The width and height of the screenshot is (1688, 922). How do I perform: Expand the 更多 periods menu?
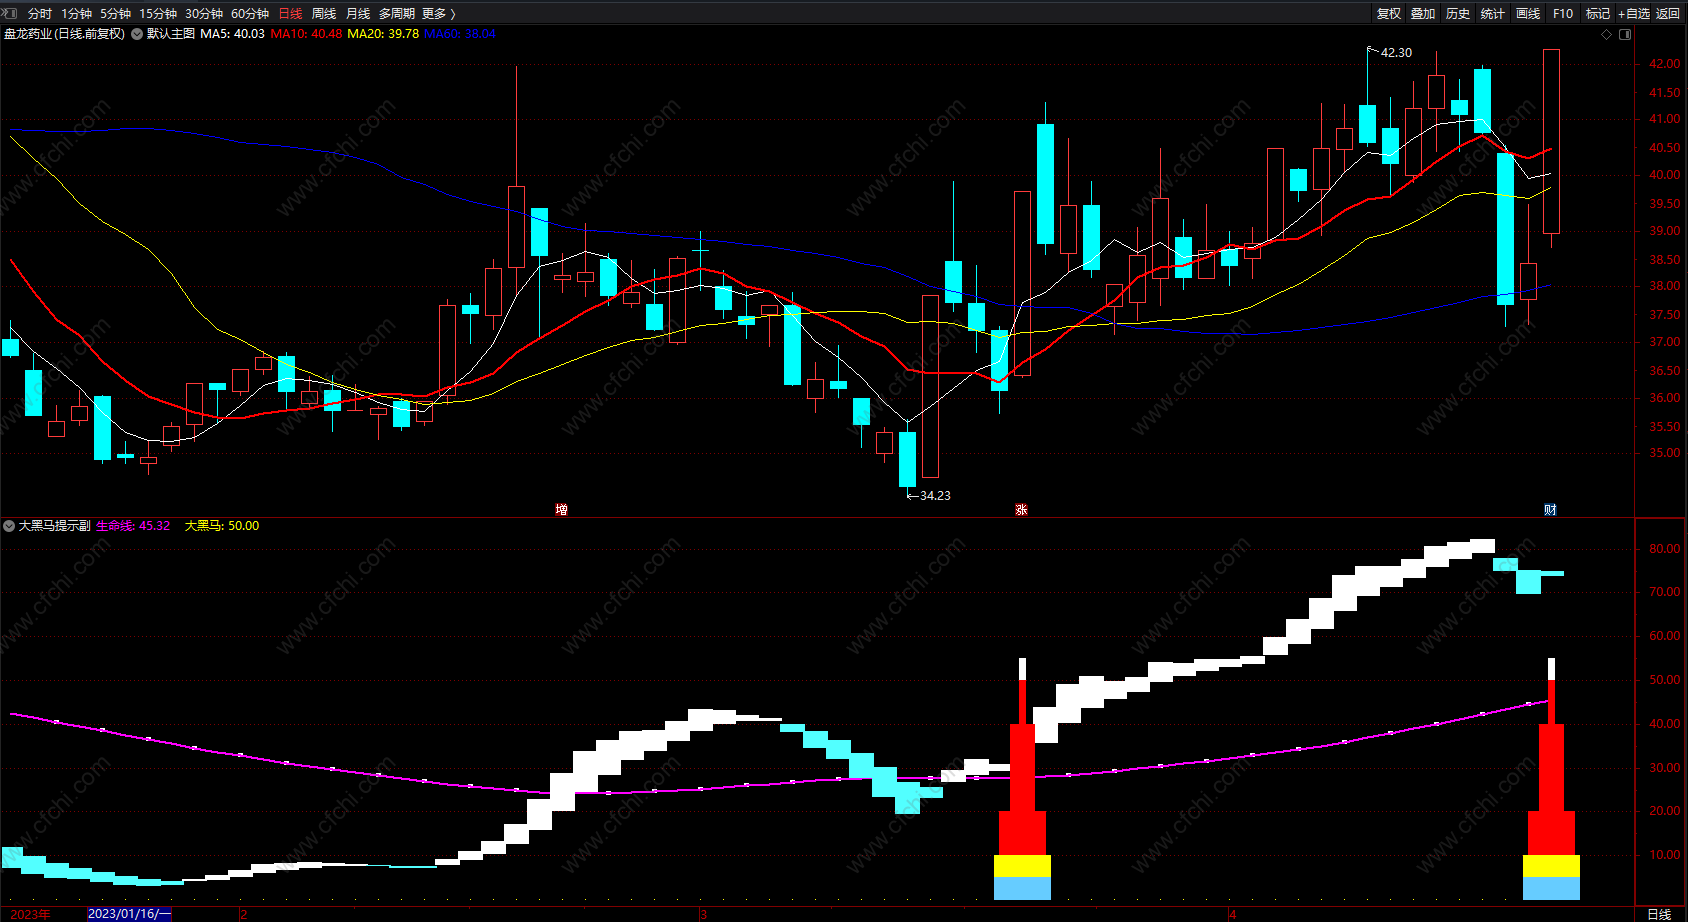coord(439,13)
